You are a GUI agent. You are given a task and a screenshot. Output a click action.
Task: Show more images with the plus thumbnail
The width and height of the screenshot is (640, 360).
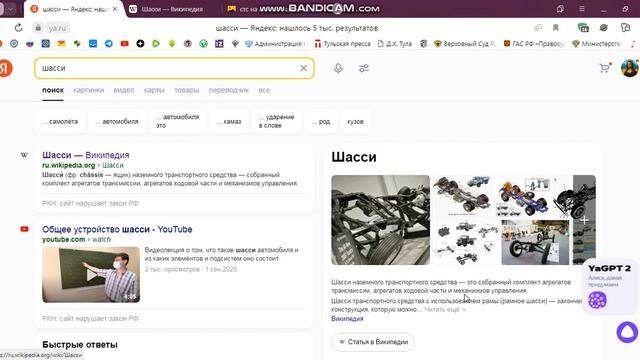[x=584, y=220]
